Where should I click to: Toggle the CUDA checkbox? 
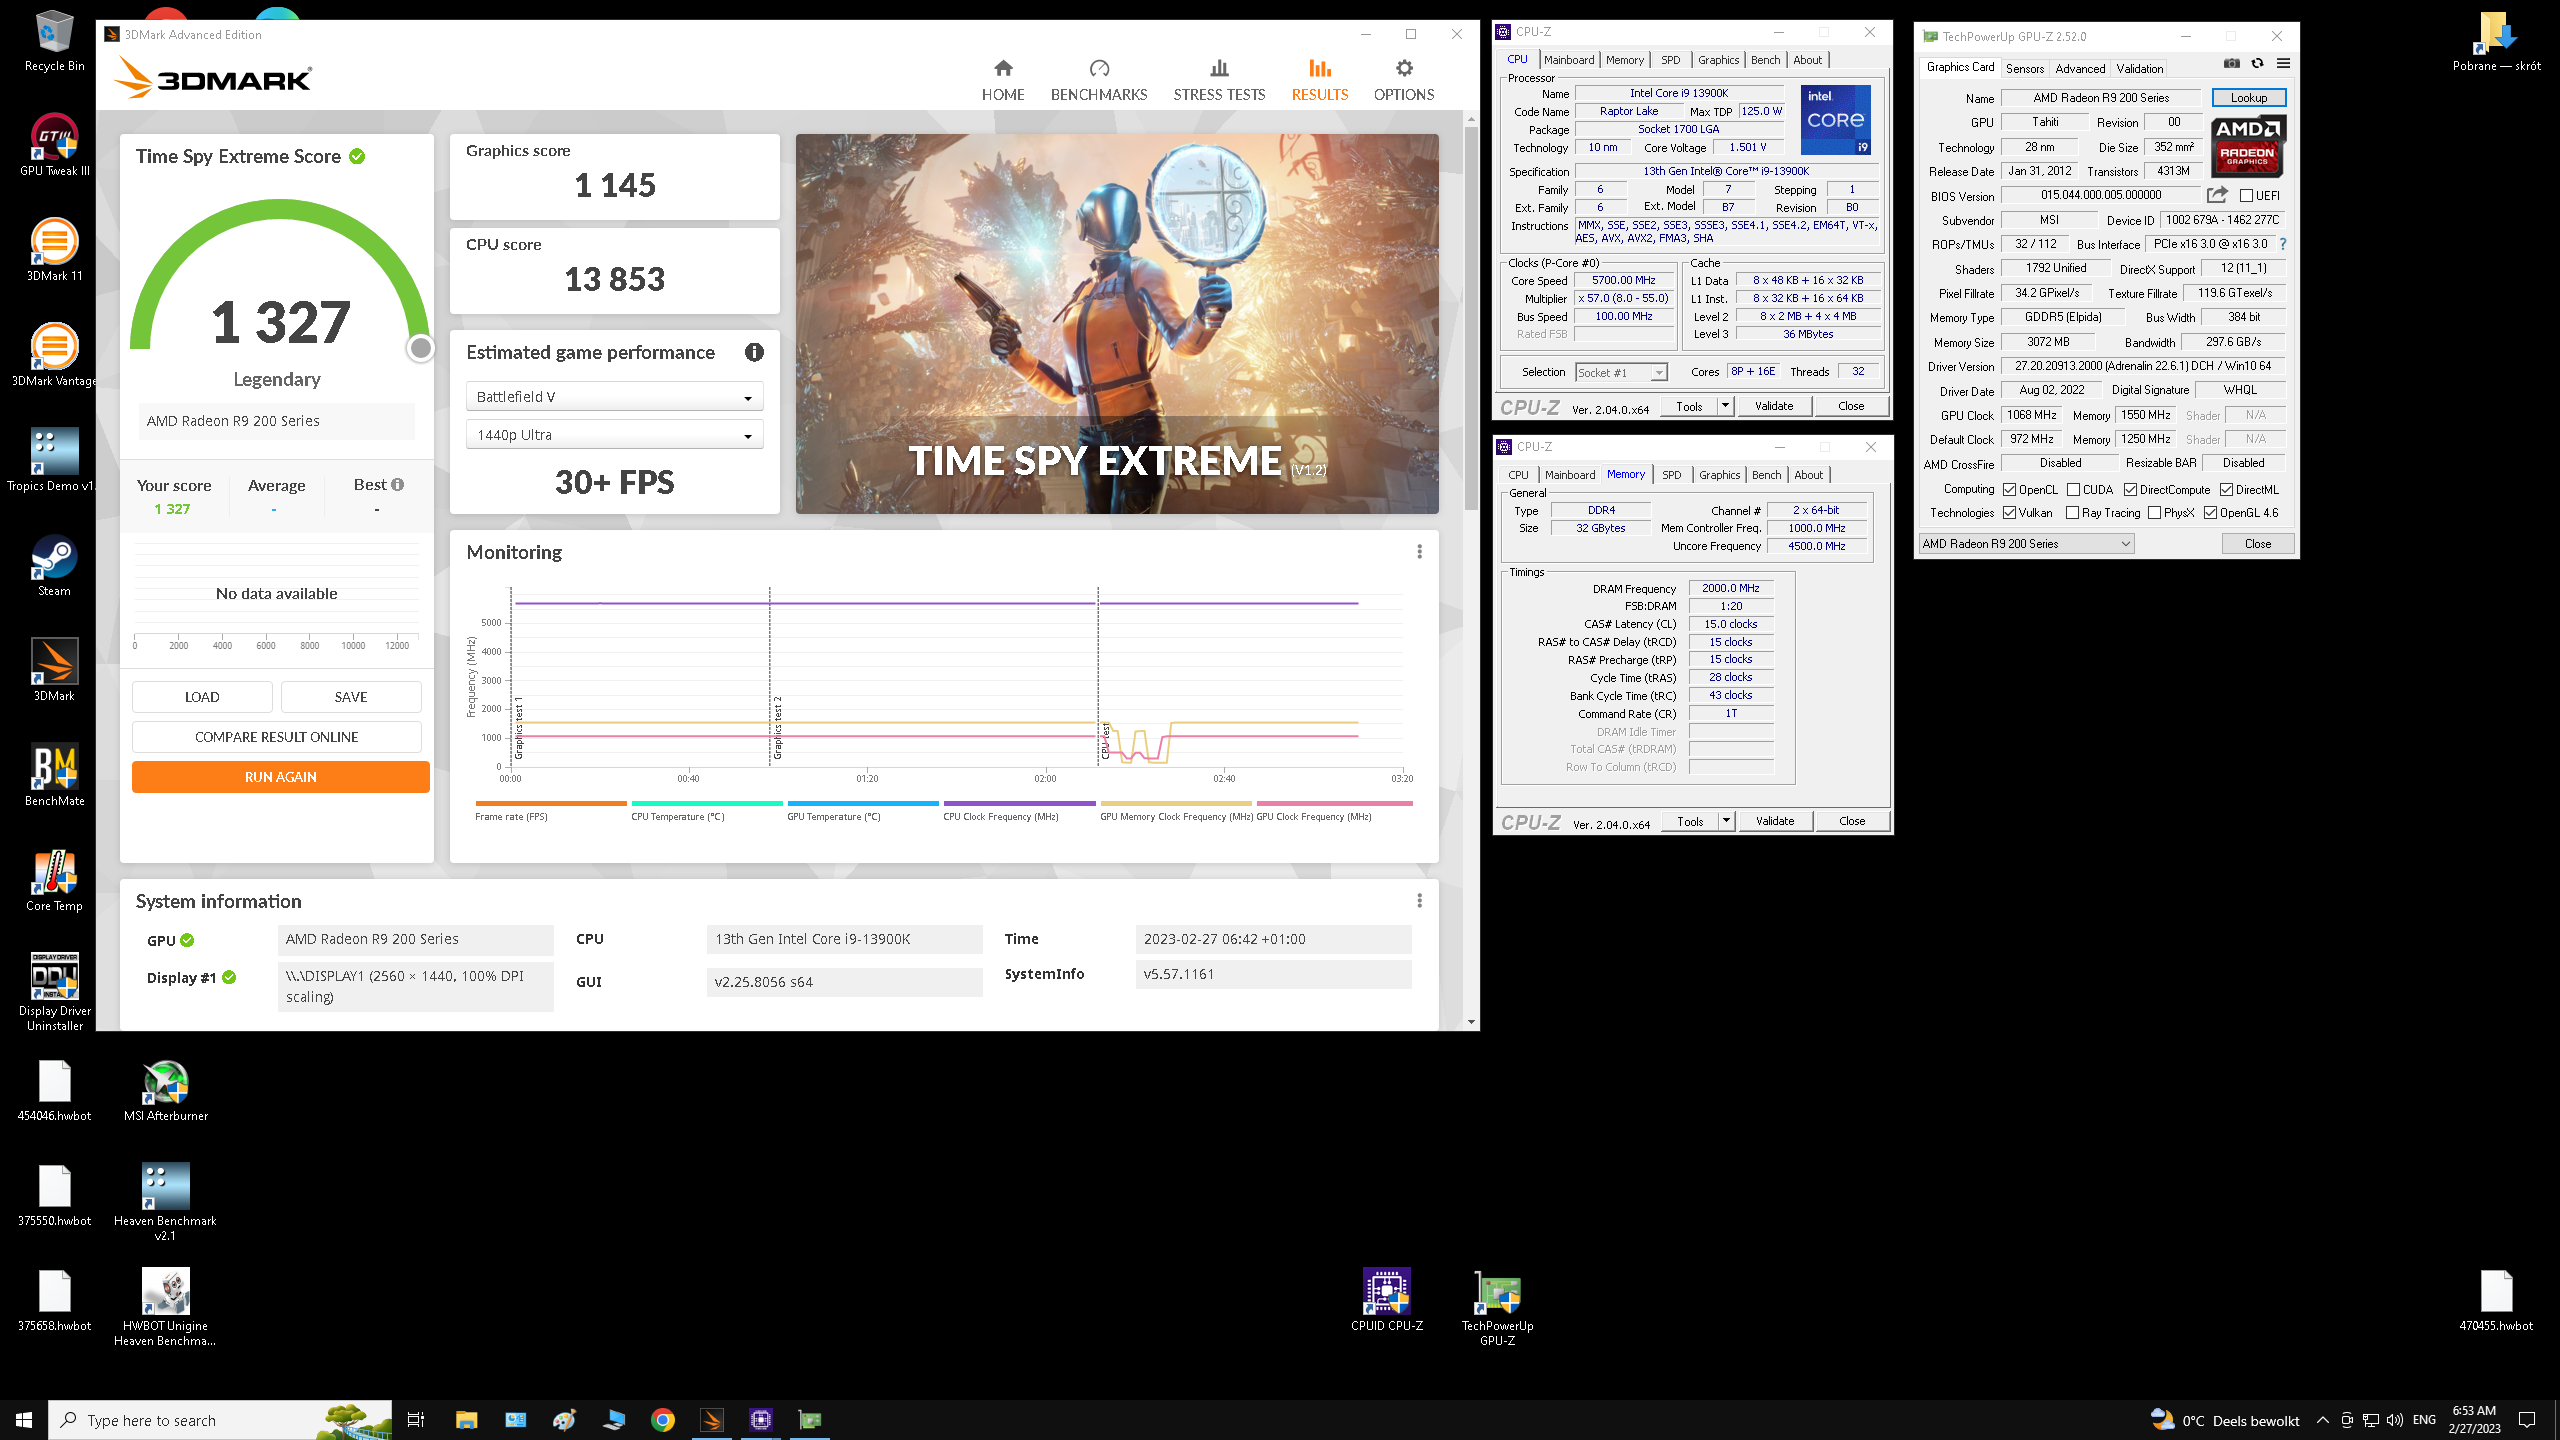point(2073,490)
